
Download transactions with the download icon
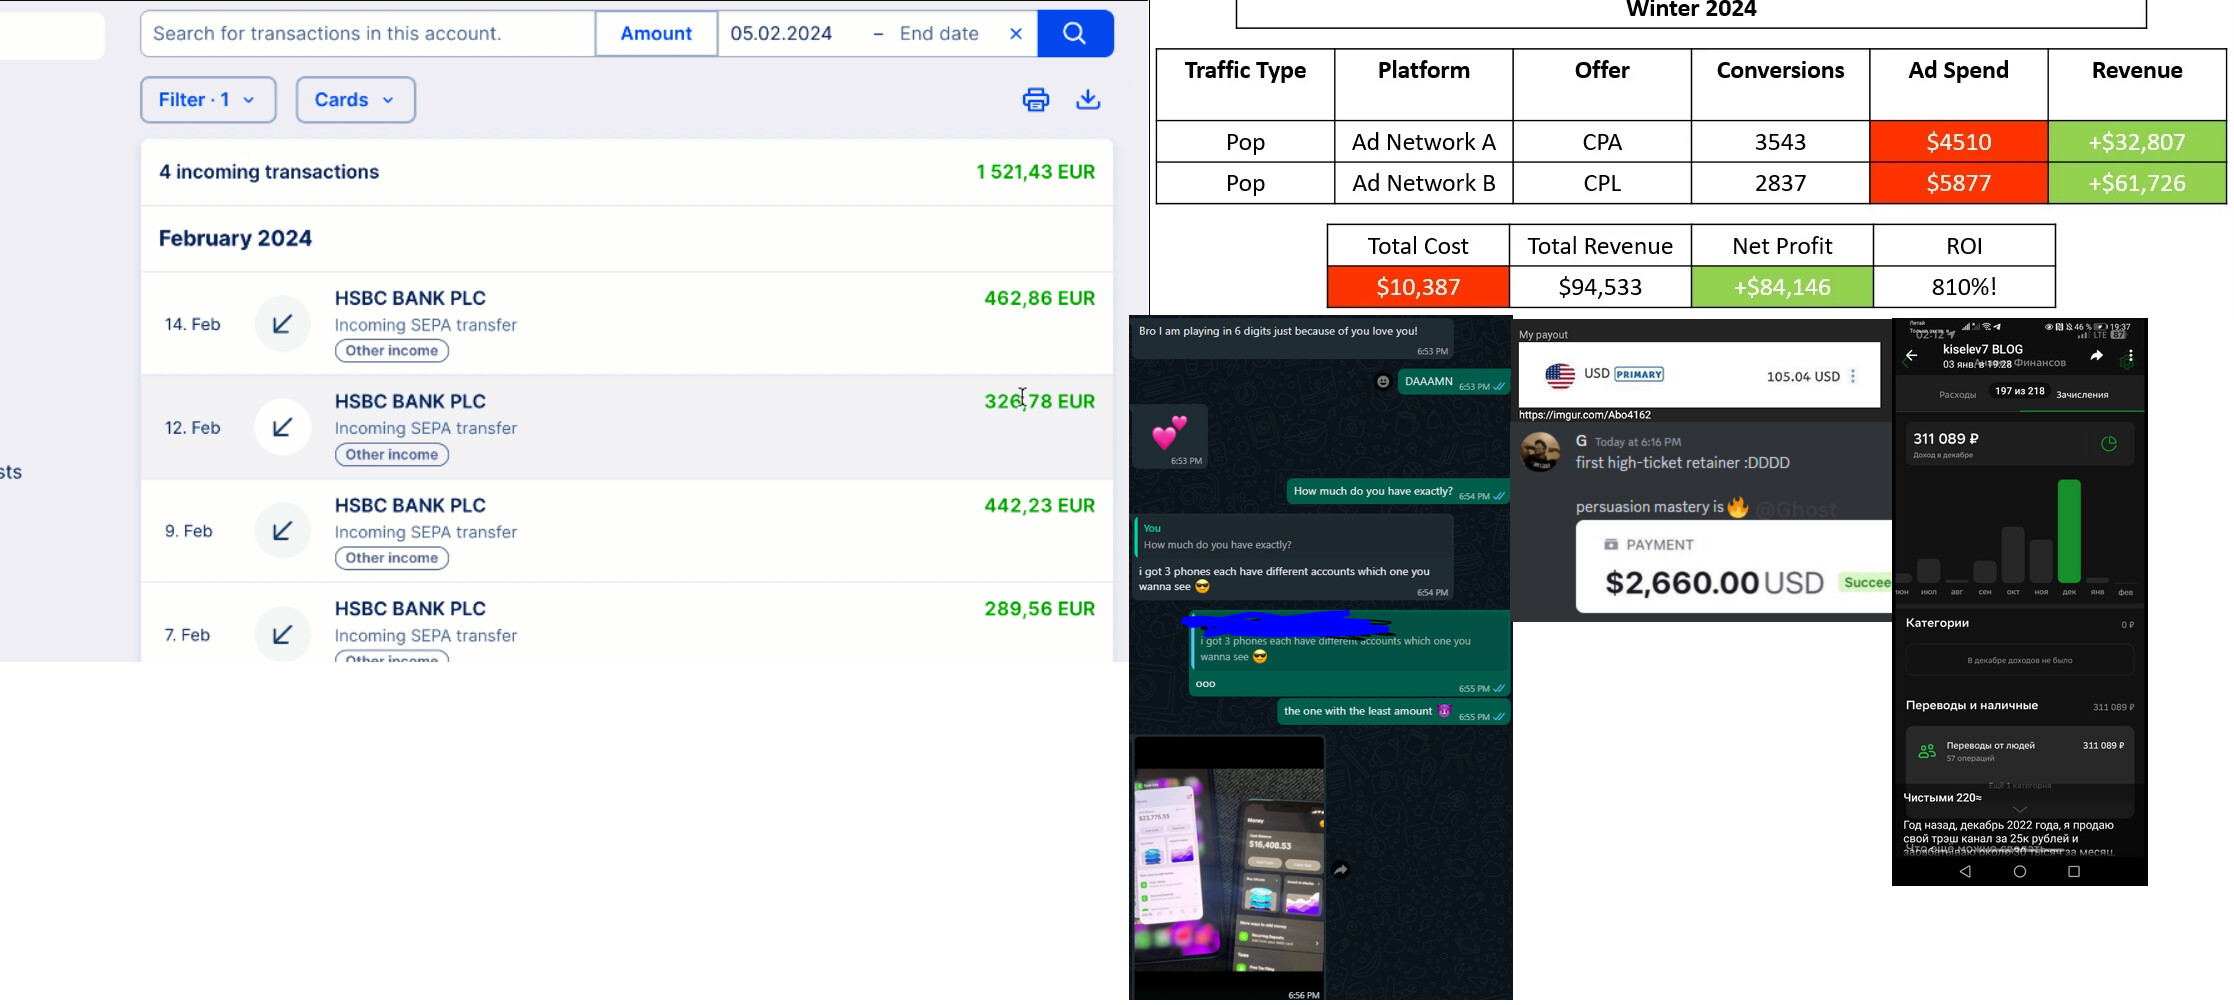click(1088, 100)
